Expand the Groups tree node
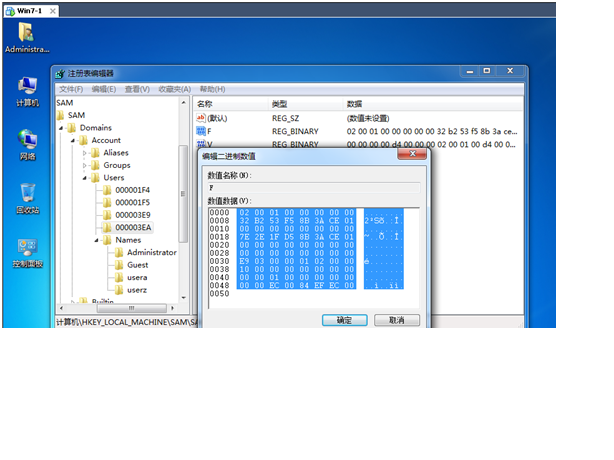The width and height of the screenshot is (614, 460). click(85, 166)
